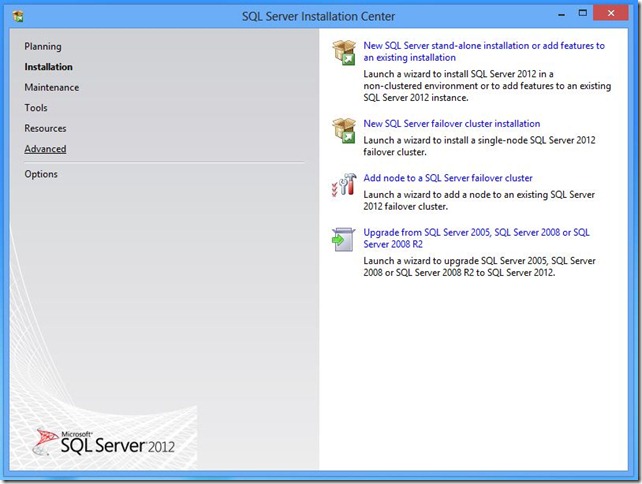This screenshot has height=484, width=642.
Task: Launch New SQL Server stand-alone installation link
Action: click(484, 52)
